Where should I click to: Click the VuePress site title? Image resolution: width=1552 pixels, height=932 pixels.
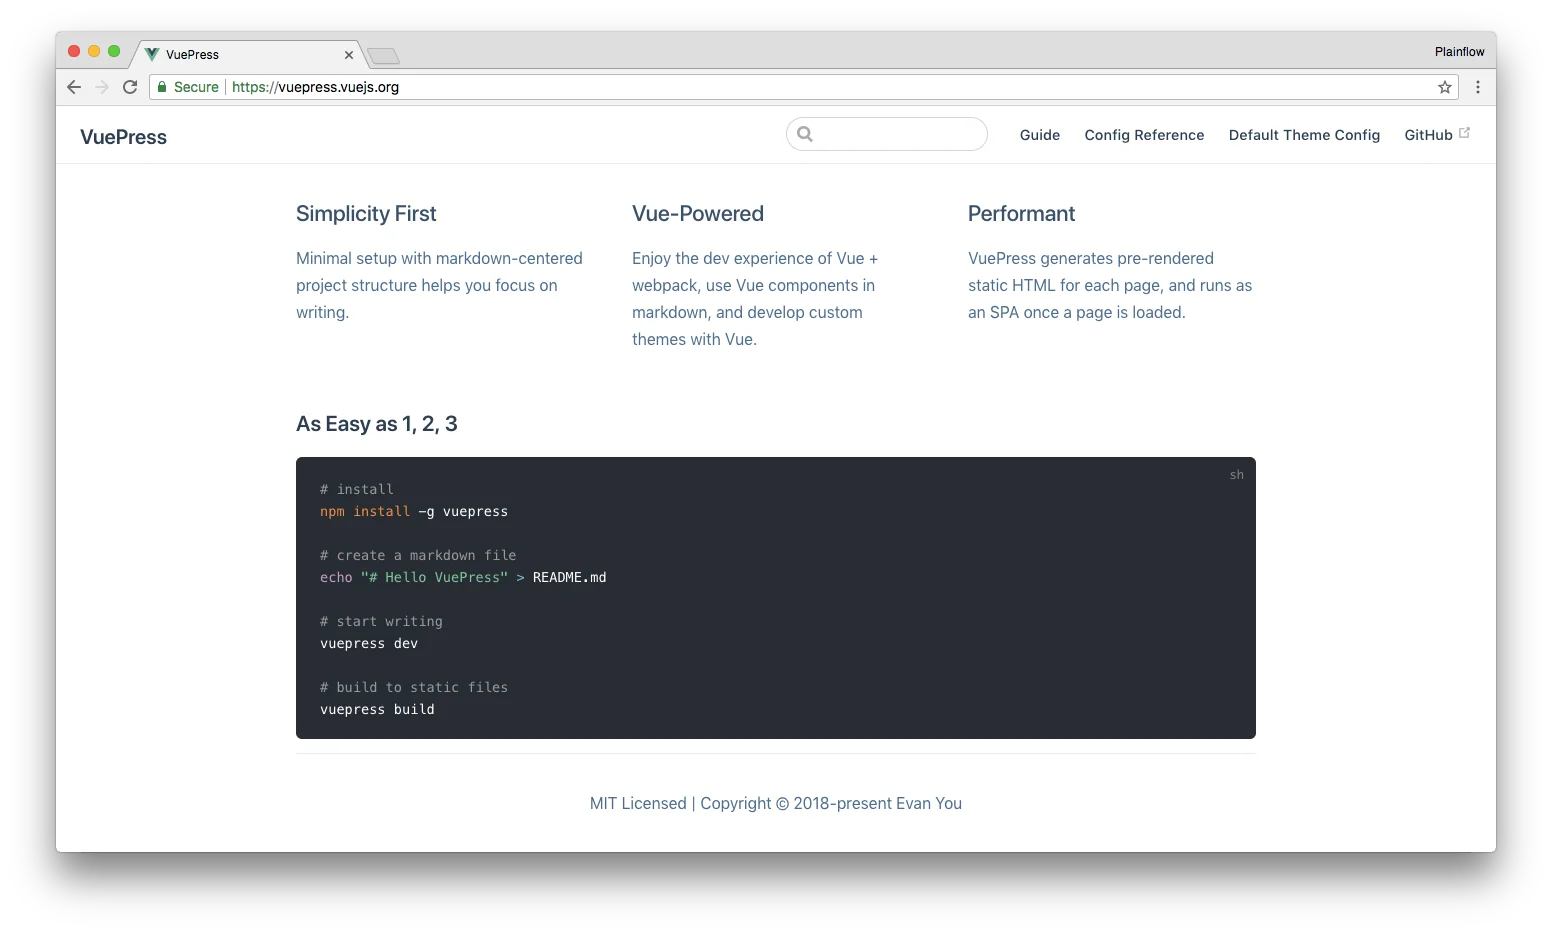pos(124,137)
